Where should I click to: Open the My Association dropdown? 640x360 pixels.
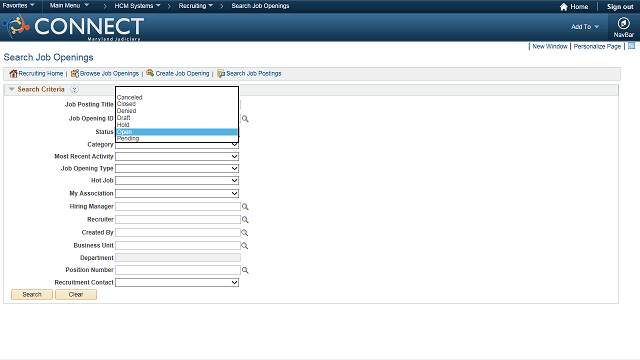[x=177, y=193]
